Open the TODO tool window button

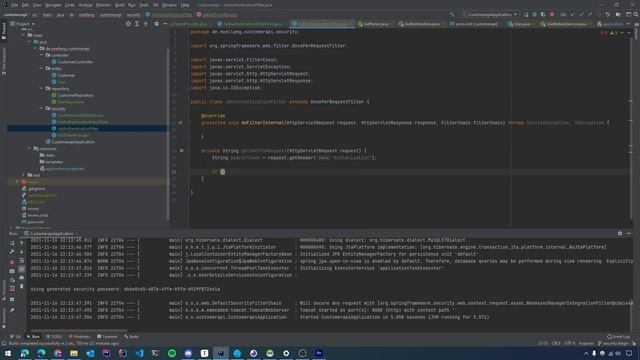(x=54, y=337)
